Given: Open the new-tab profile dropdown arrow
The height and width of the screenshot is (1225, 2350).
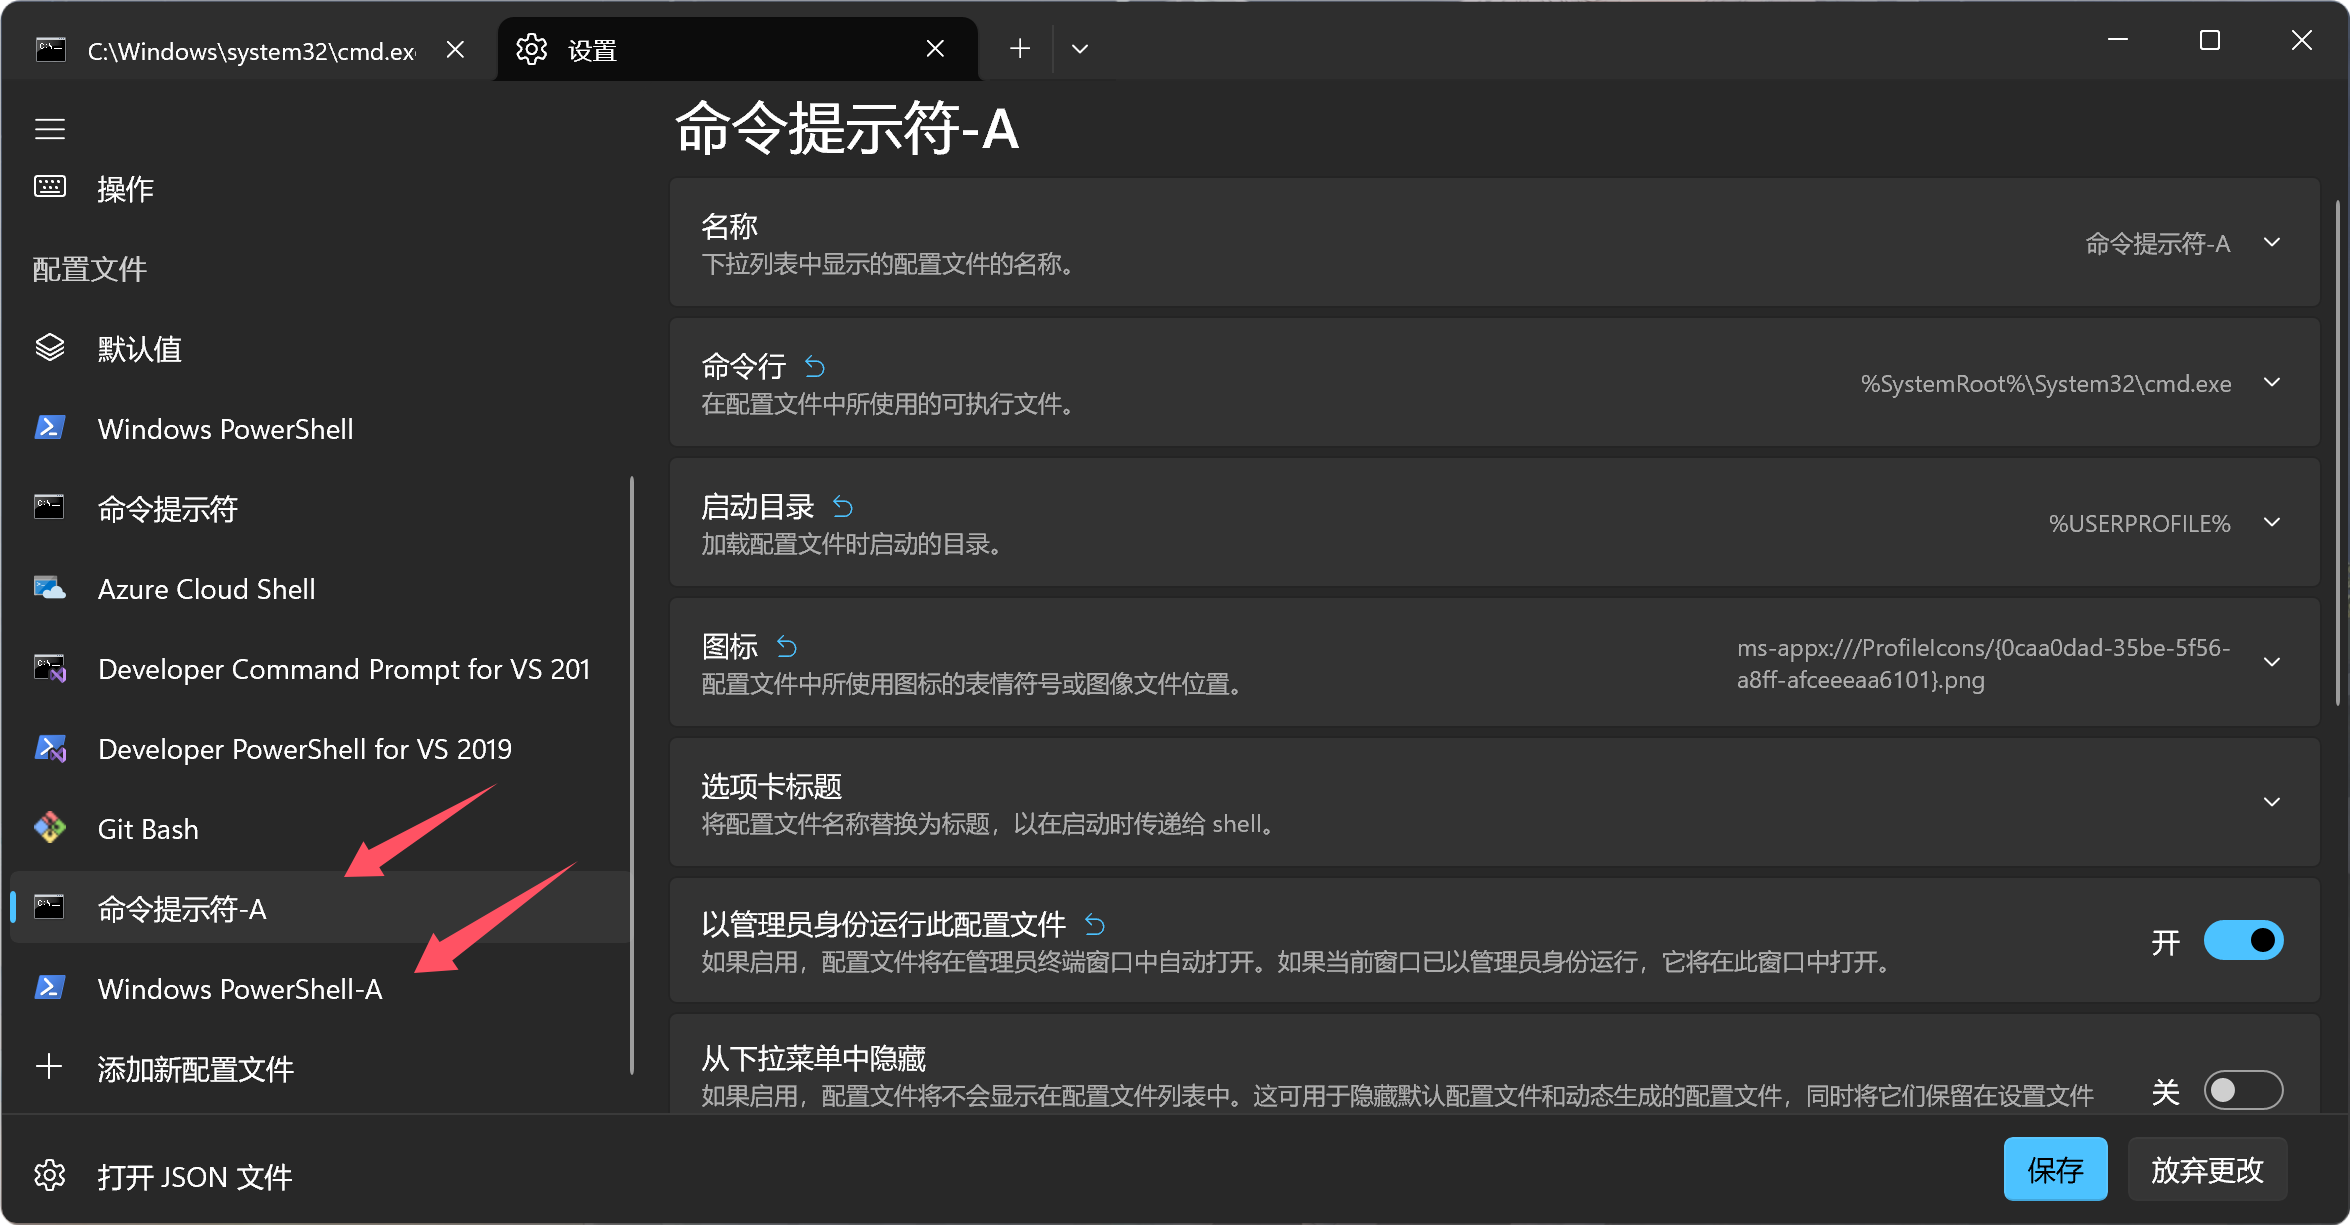Looking at the screenshot, I should [1080, 48].
